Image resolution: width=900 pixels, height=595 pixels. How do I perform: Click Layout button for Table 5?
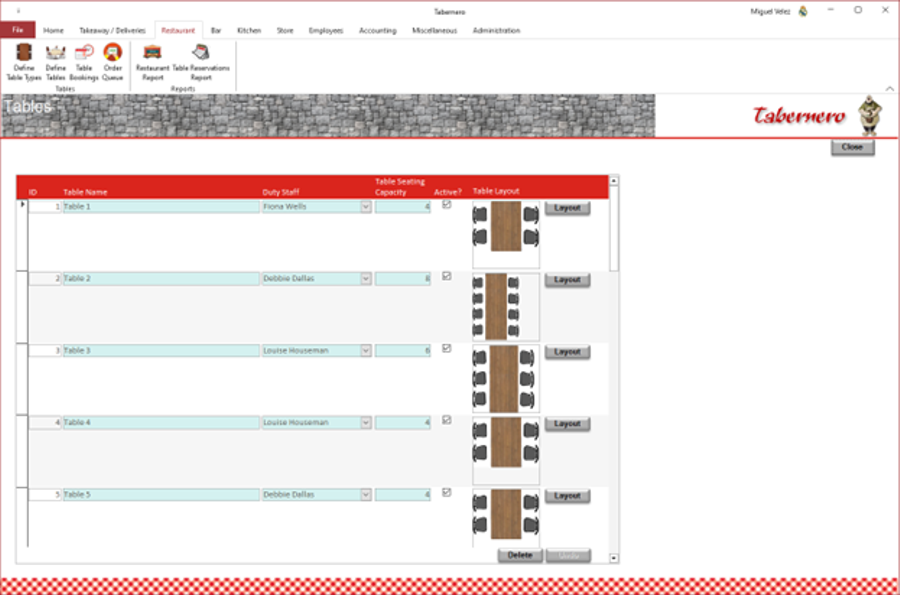pyautogui.click(x=567, y=496)
